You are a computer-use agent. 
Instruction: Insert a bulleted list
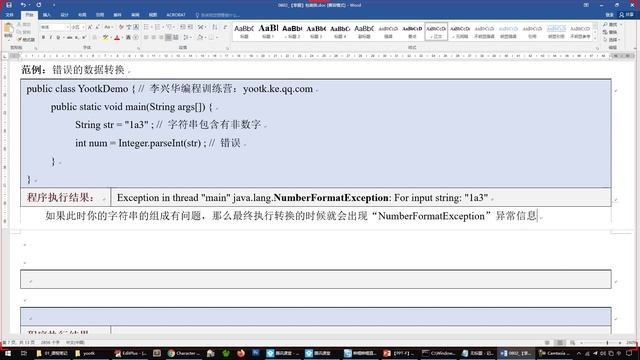pyautogui.click(x=147, y=27)
